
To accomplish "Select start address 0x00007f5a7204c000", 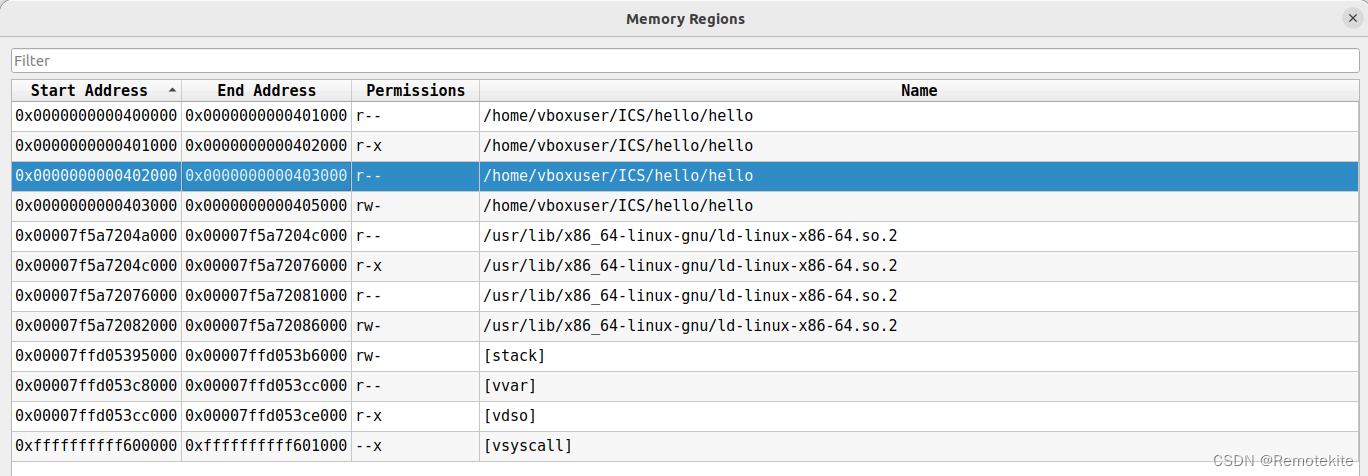I will click(x=96, y=266).
